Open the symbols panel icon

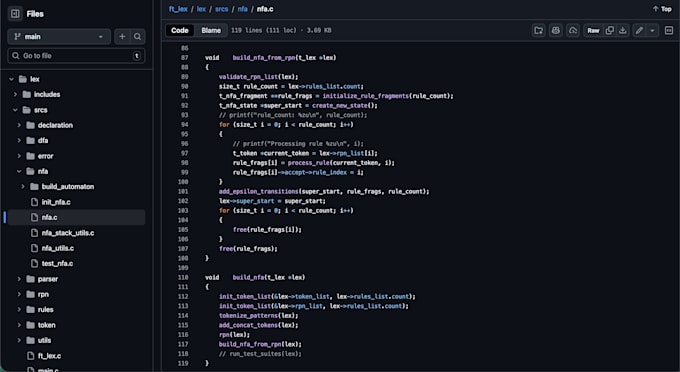[x=669, y=30]
